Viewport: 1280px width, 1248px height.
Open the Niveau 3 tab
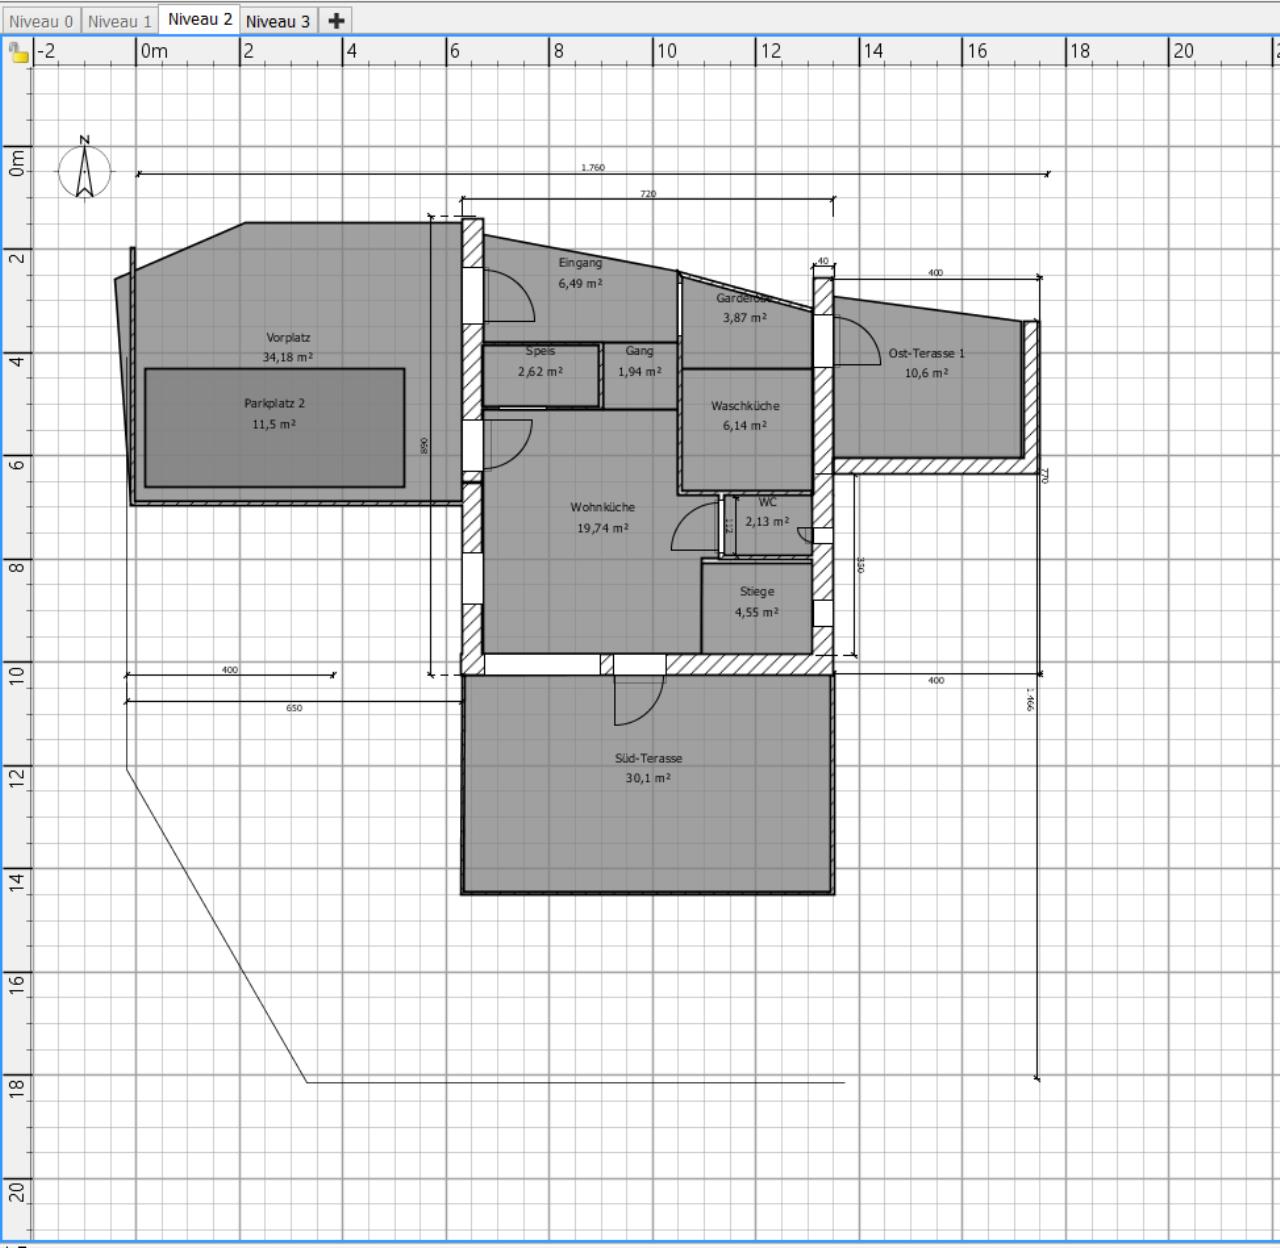click(x=279, y=21)
